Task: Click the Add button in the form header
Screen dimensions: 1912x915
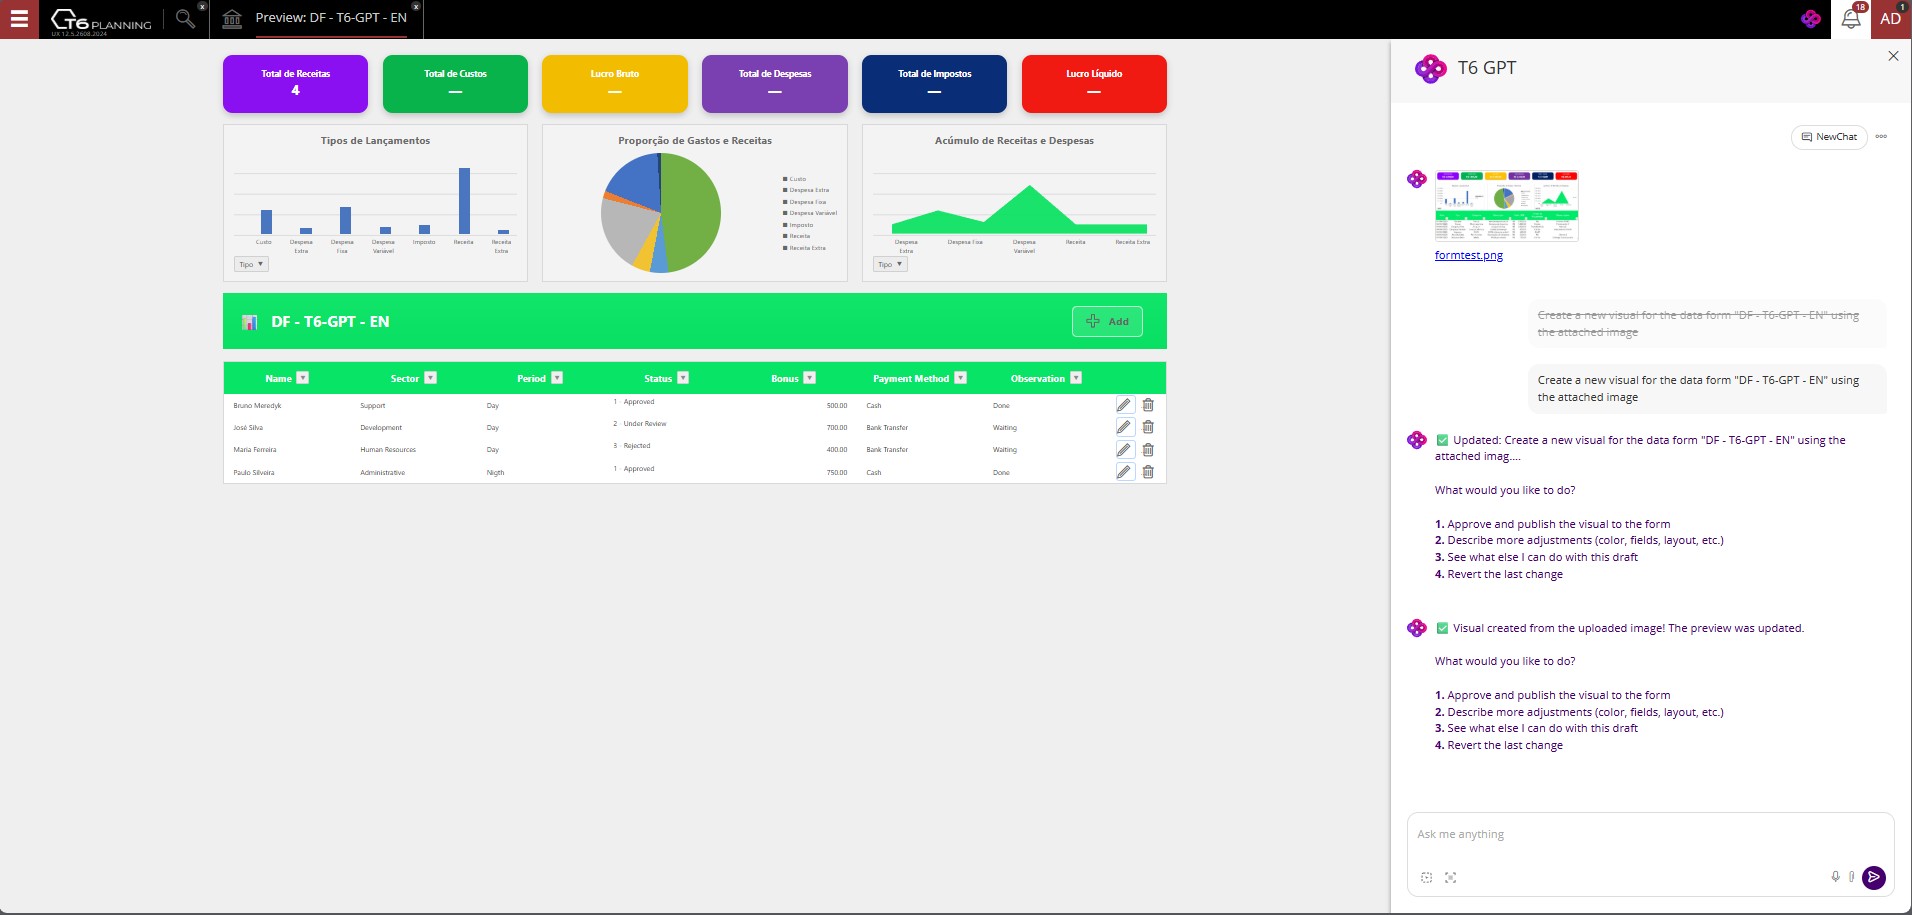Action: [x=1107, y=321]
